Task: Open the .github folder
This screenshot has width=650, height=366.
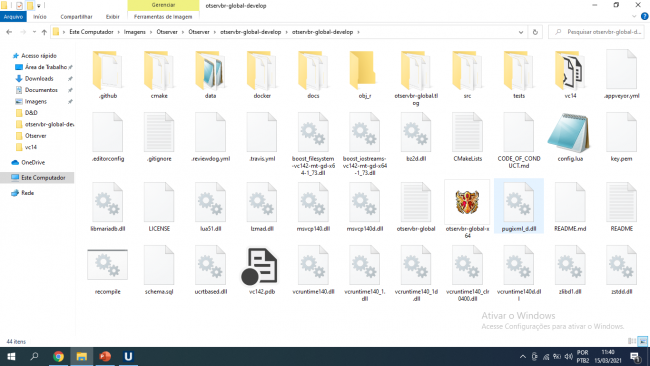Action: [108, 75]
